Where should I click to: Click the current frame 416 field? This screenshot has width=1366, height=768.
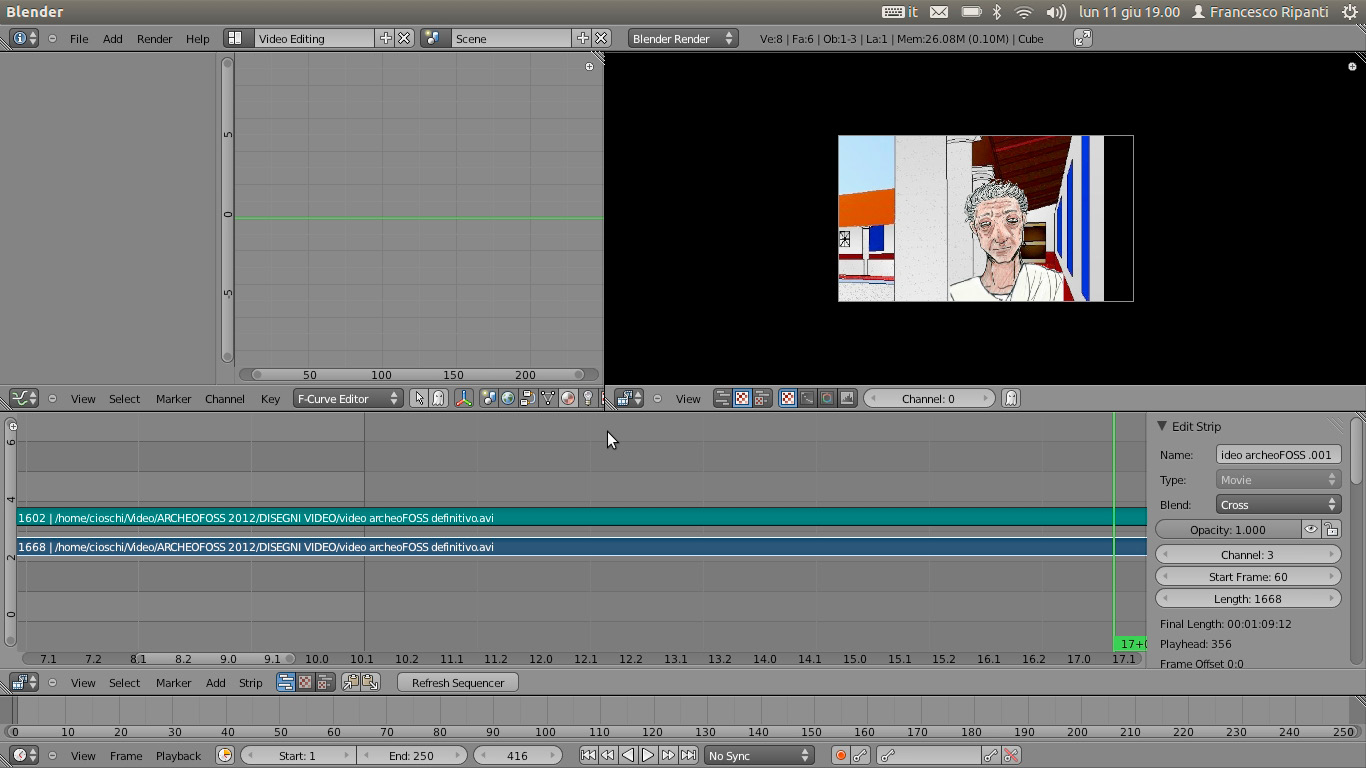click(x=517, y=755)
